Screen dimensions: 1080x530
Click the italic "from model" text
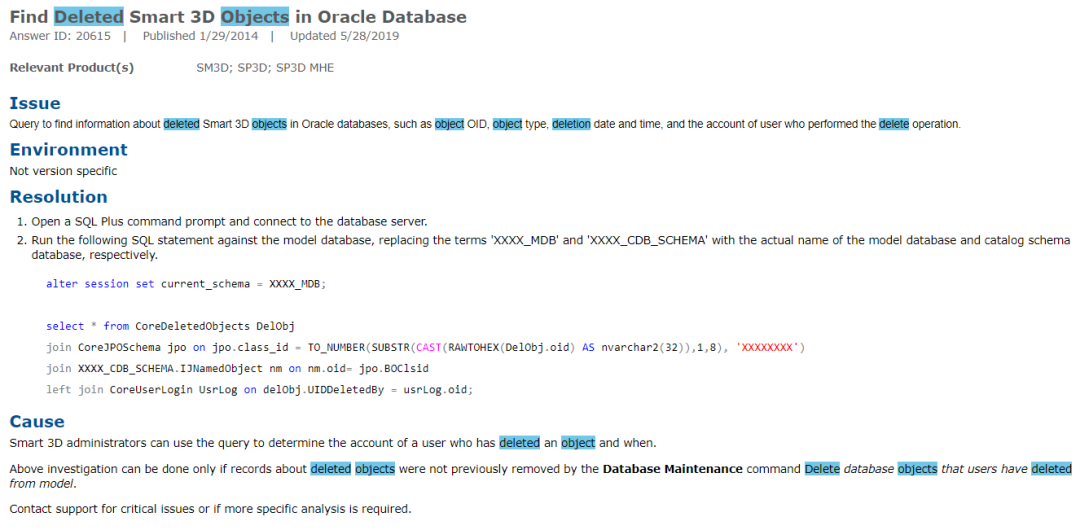41,483
